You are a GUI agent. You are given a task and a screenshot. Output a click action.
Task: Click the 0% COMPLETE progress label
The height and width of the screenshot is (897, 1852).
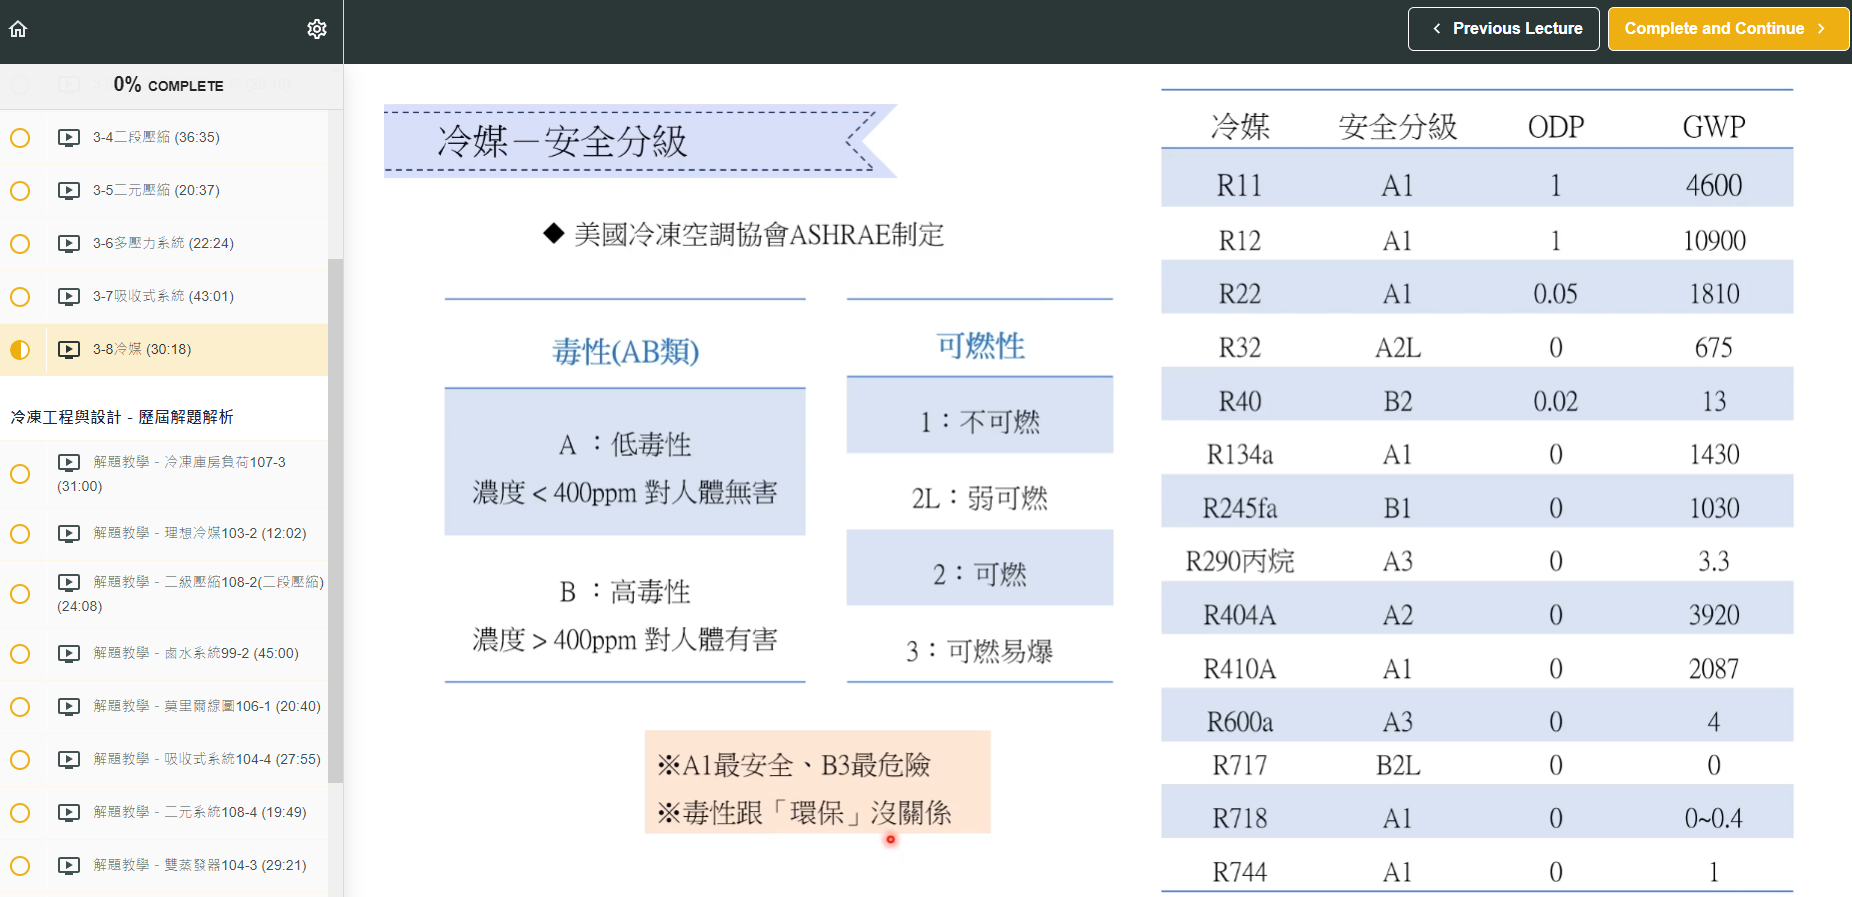(x=168, y=85)
